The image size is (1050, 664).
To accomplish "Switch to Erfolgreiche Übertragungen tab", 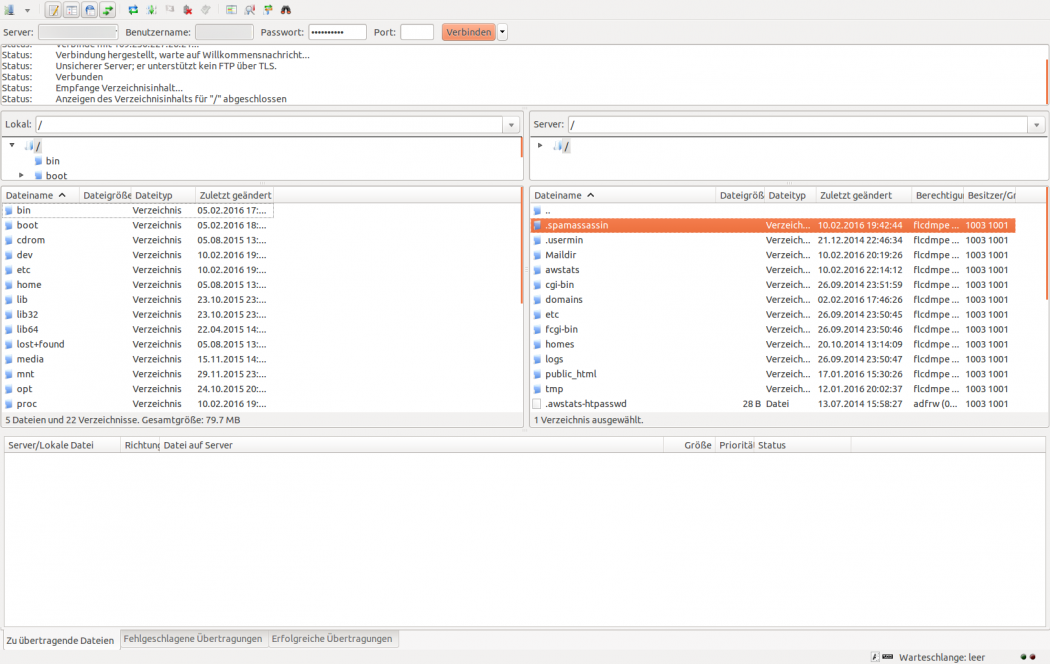I will [332, 638].
